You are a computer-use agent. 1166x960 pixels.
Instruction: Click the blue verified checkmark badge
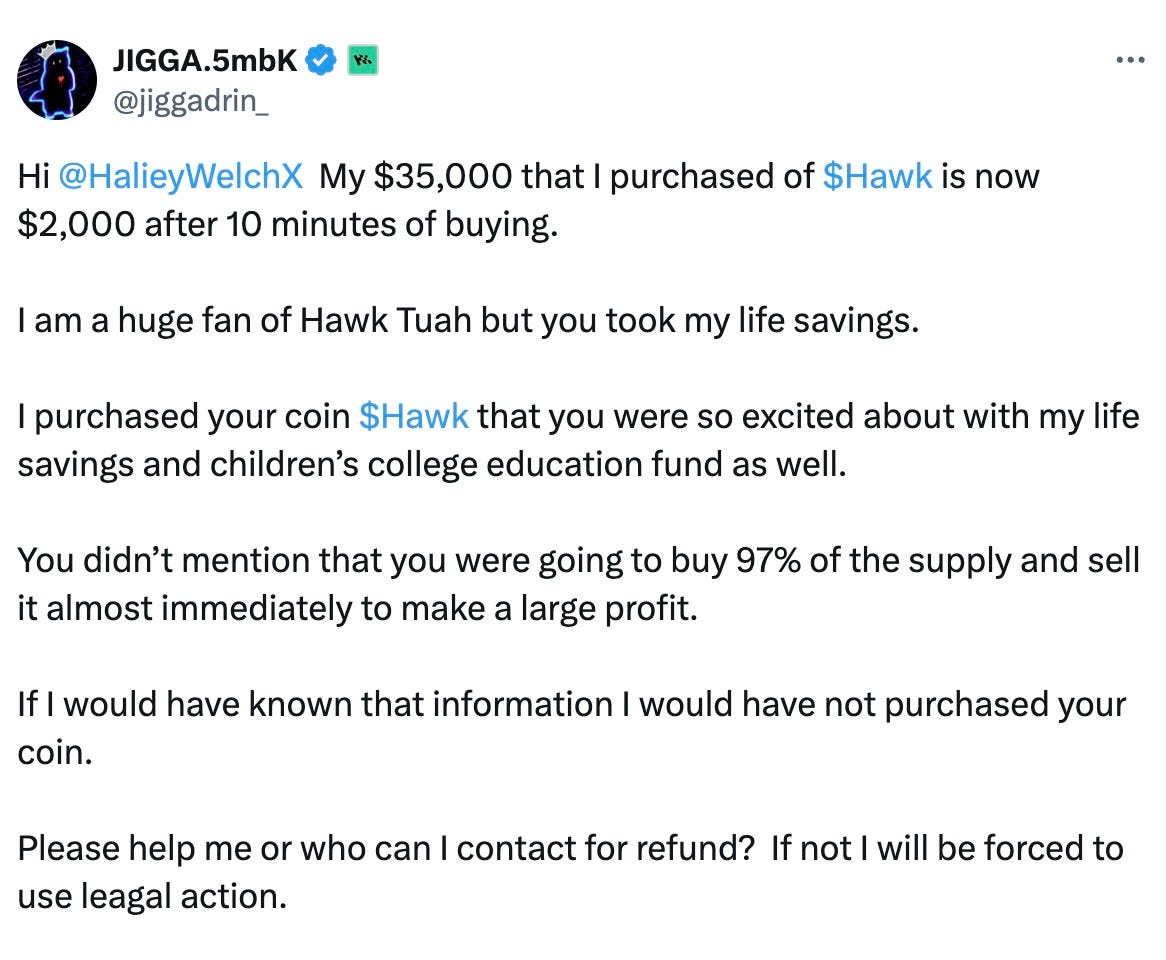[319, 59]
